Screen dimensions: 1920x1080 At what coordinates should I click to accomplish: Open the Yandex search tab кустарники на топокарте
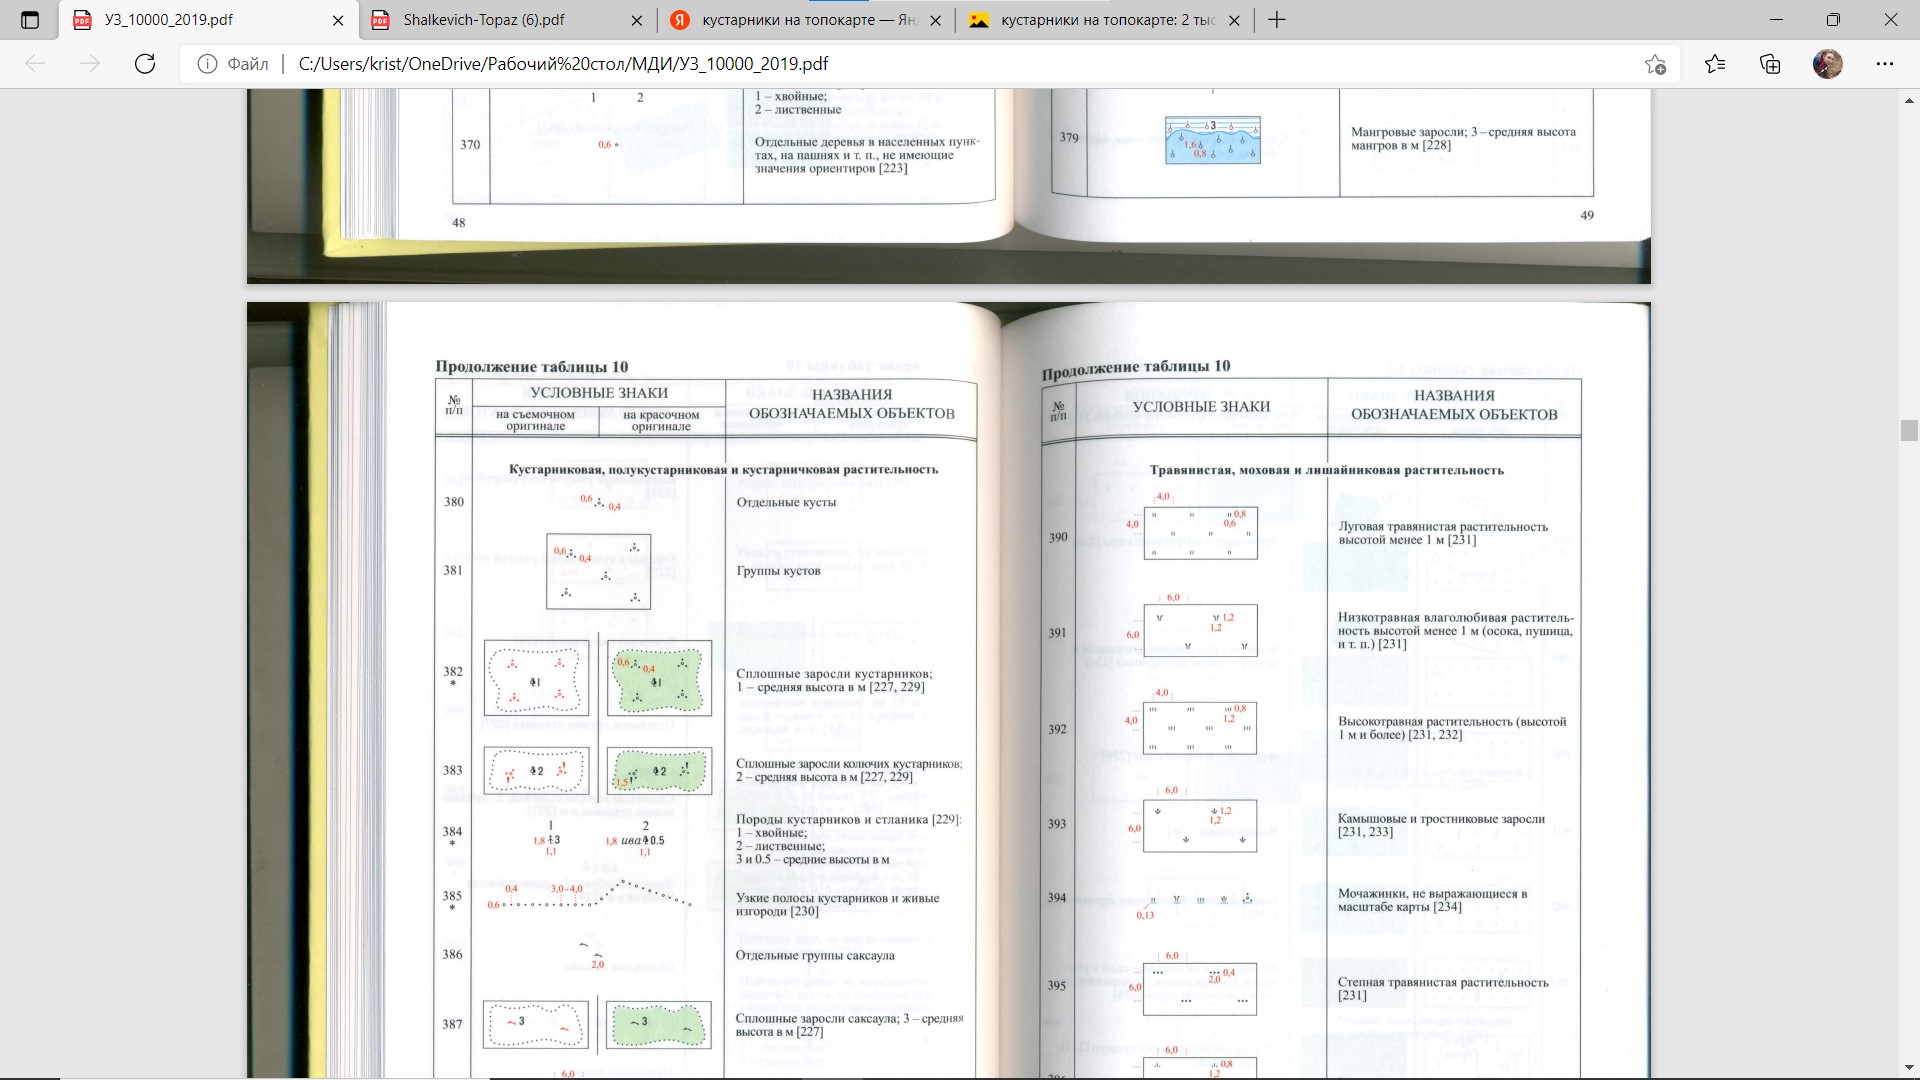coord(805,20)
